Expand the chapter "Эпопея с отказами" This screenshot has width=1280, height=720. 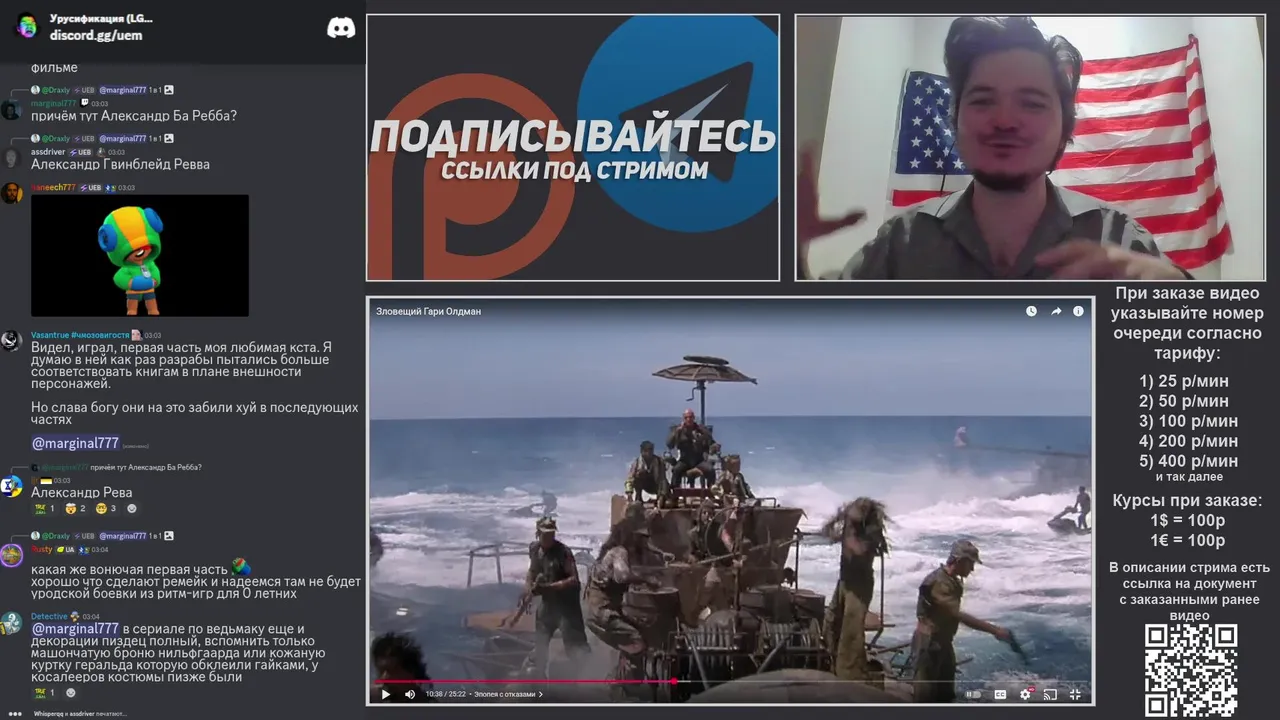(508, 694)
